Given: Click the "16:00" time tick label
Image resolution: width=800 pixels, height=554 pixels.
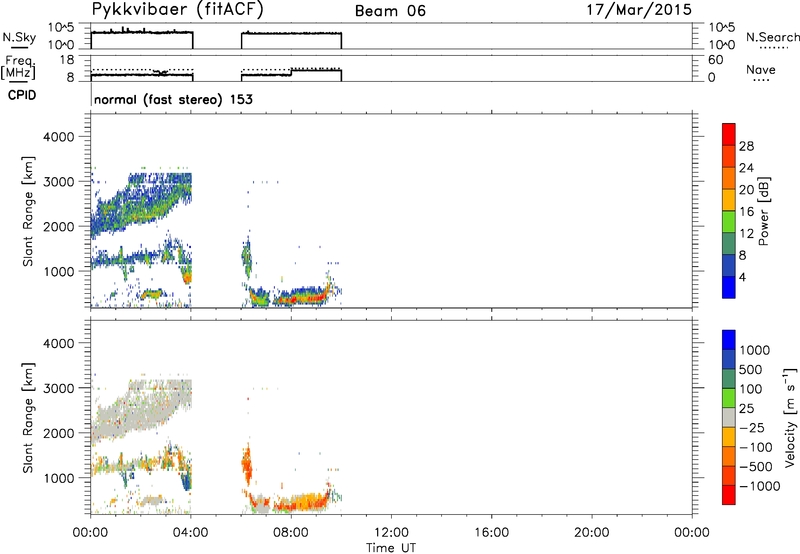Looking at the screenshot, I should (x=491, y=533).
